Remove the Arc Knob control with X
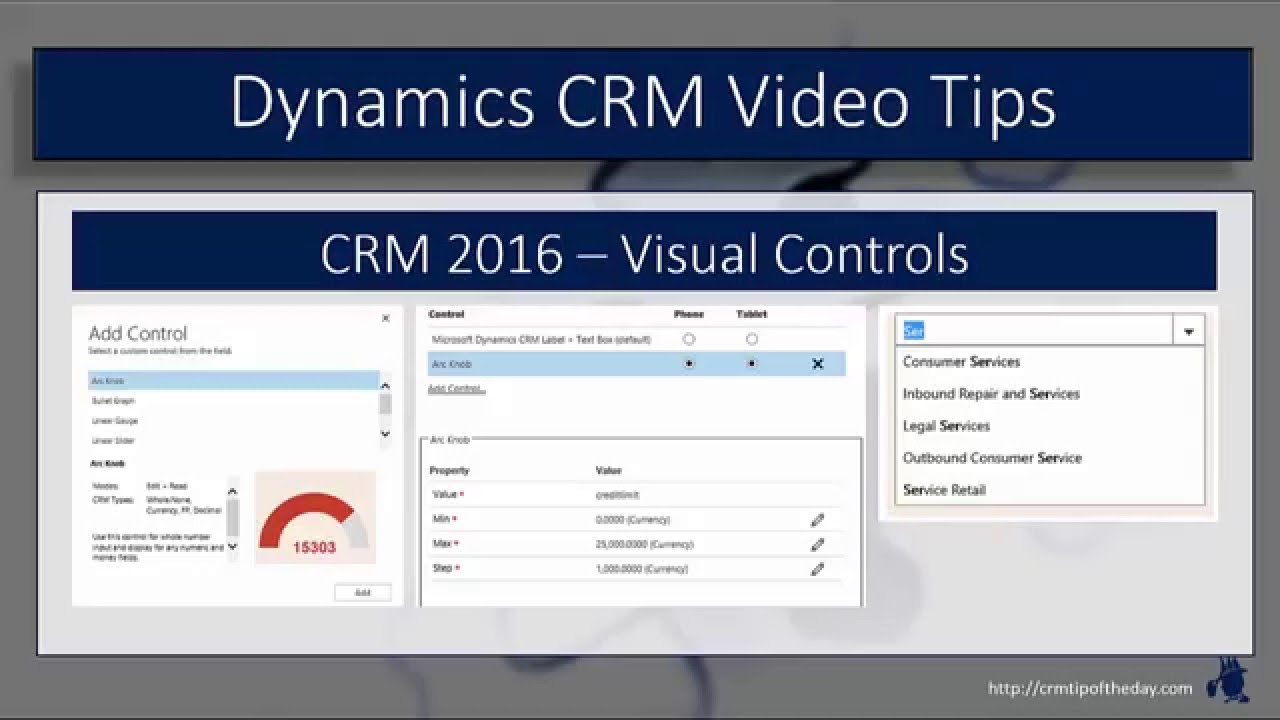1280x720 pixels. click(x=817, y=364)
